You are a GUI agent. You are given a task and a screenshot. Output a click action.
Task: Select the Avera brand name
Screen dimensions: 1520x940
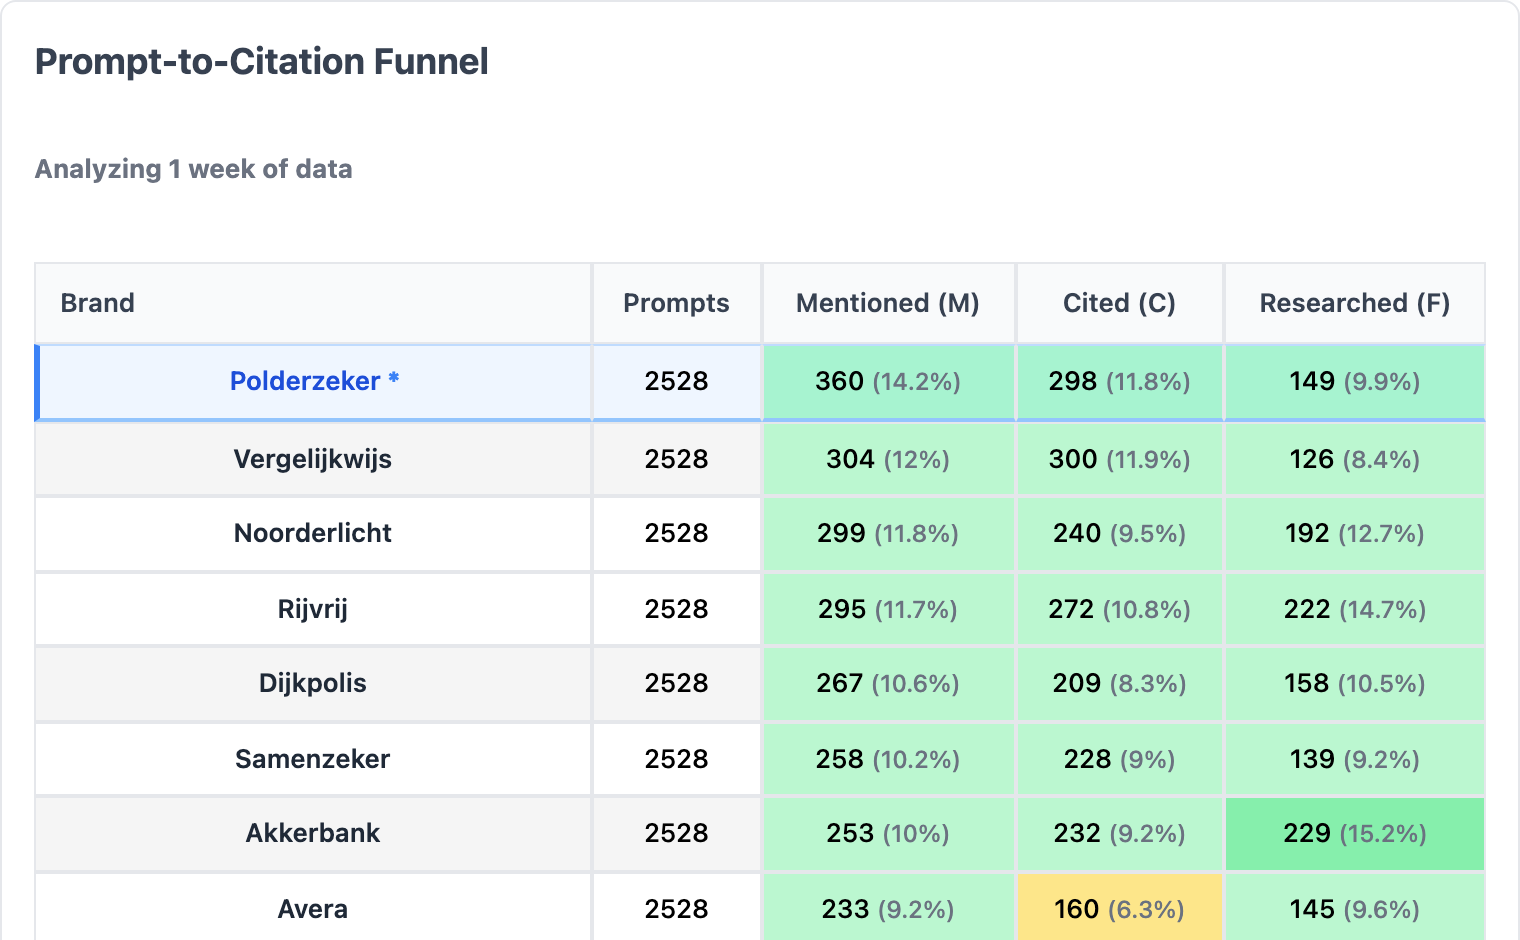pyautogui.click(x=313, y=909)
